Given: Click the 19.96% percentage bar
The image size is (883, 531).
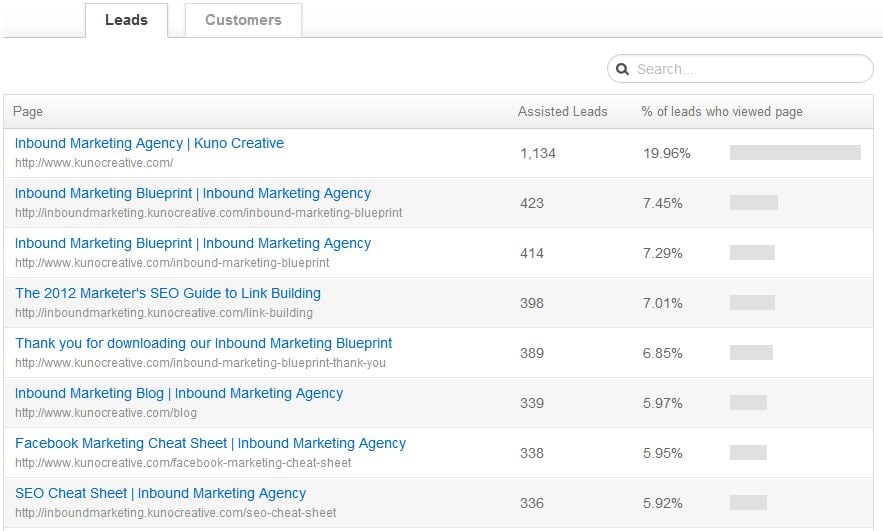Looking at the screenshot, I should pos(795,153).
